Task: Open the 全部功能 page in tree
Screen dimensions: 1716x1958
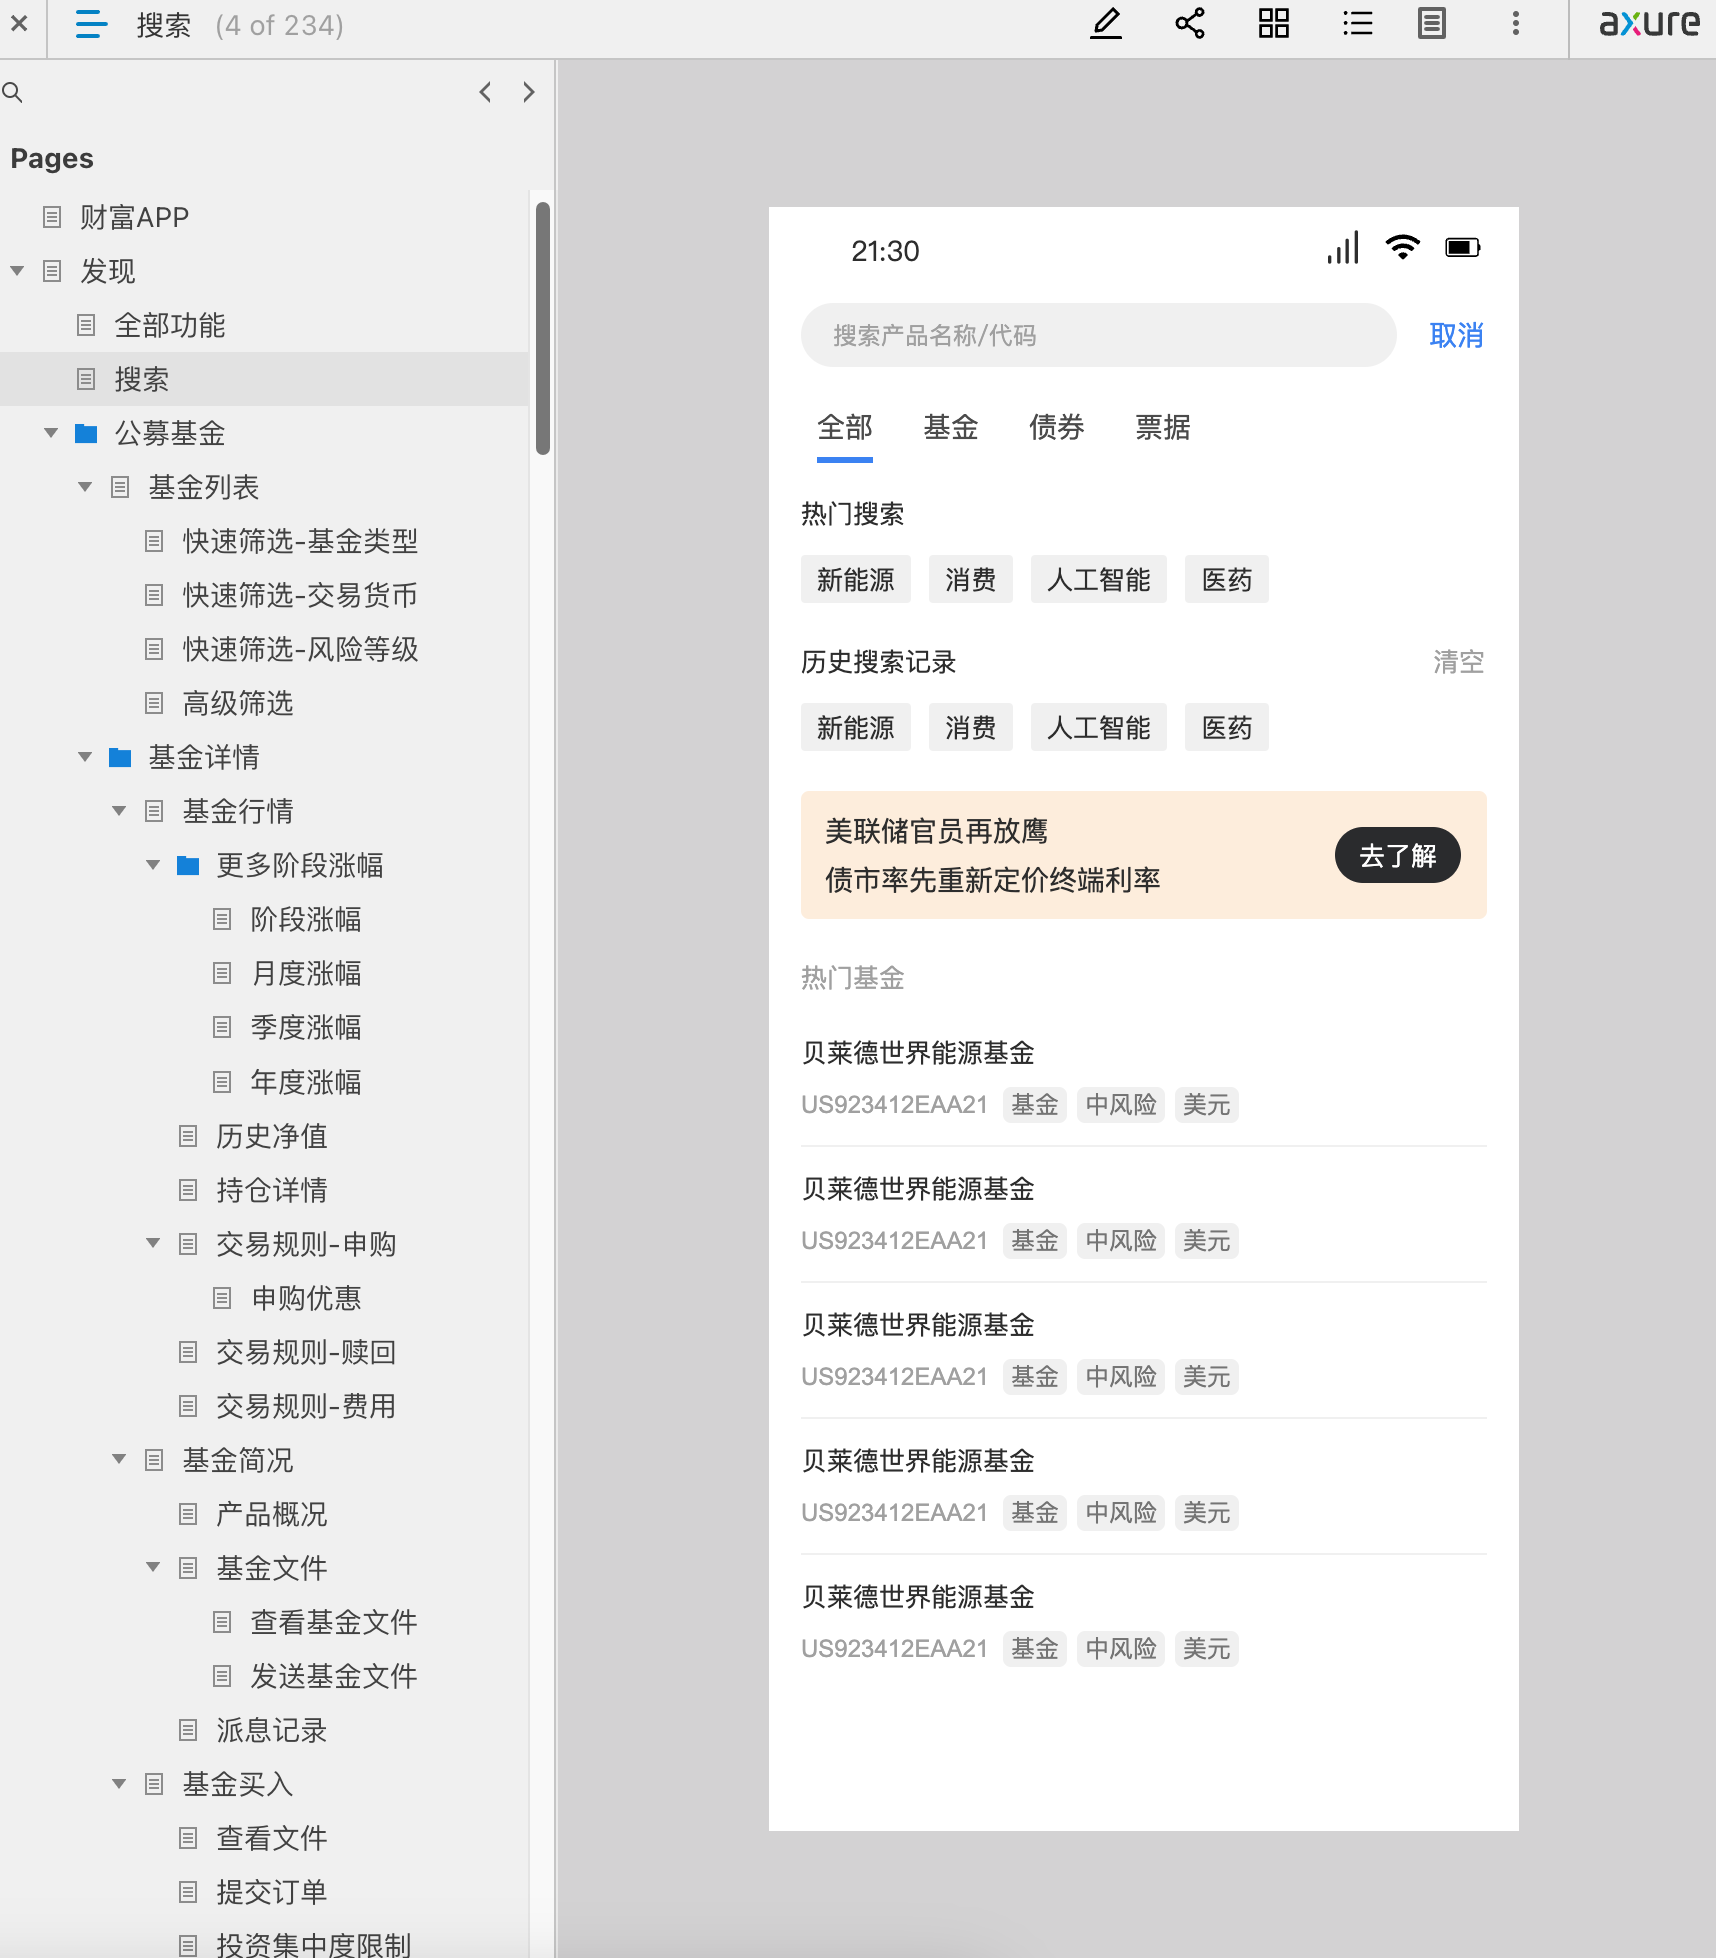Action: (x=170, y=325)
